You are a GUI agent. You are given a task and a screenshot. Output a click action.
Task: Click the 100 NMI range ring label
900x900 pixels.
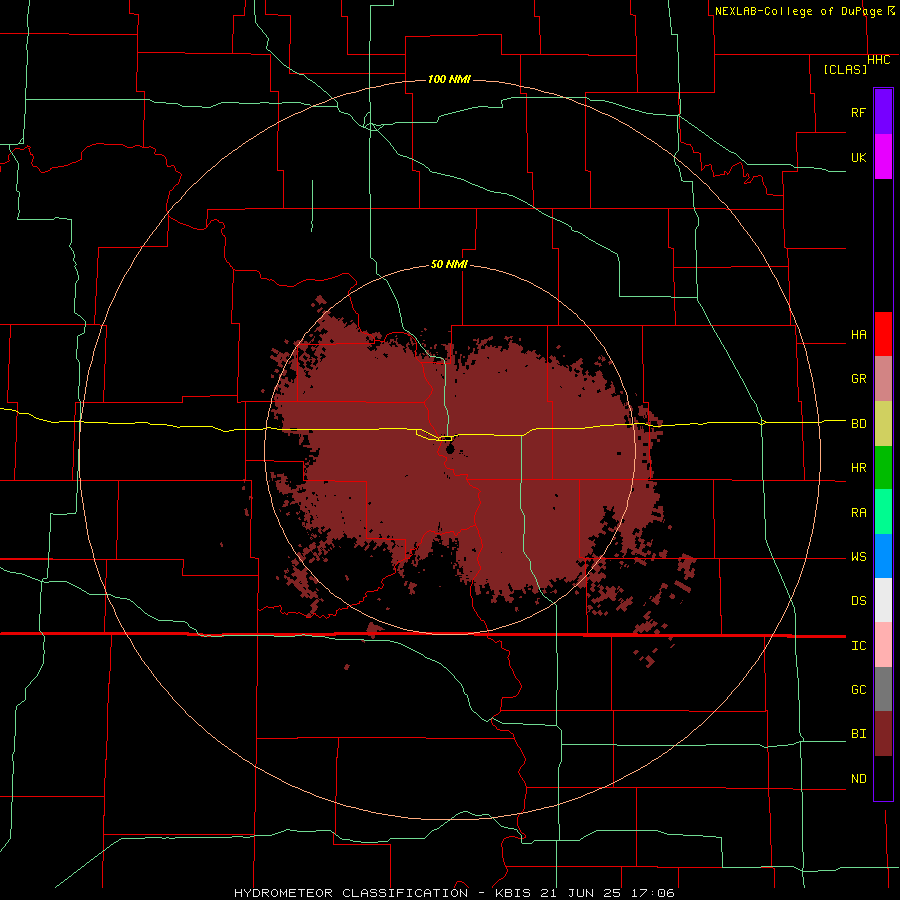[449, 79]
